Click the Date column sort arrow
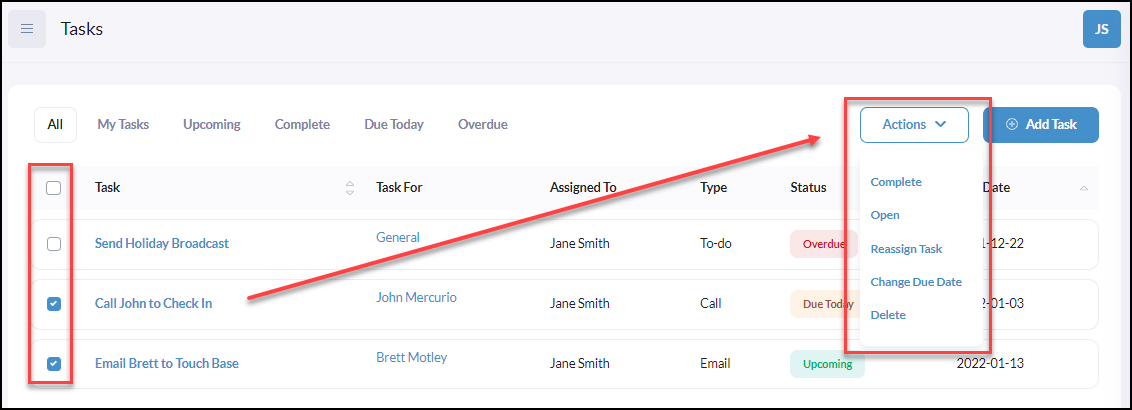This screenshot has width=1132, height=410. pyautogui.click(x=1084, y=188)
